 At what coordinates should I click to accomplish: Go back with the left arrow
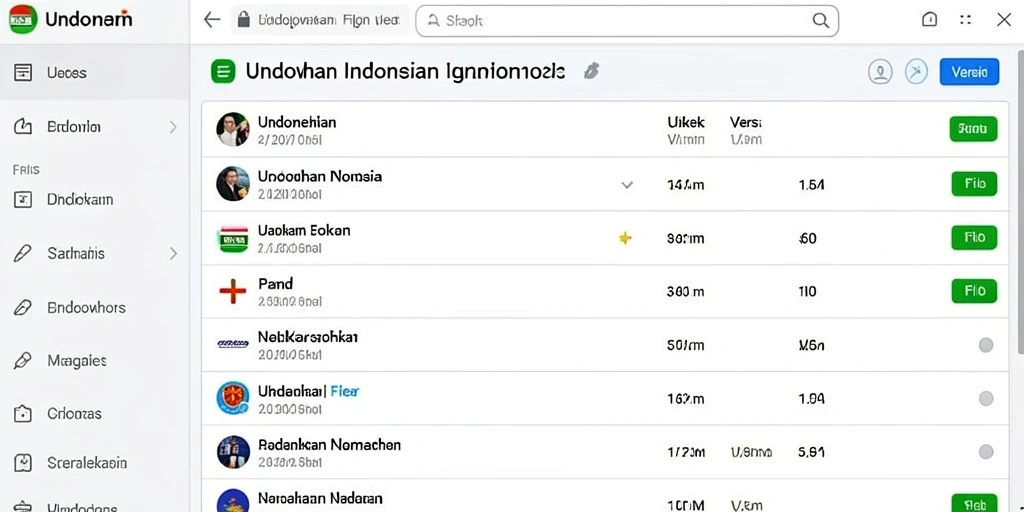coord(212,20)
